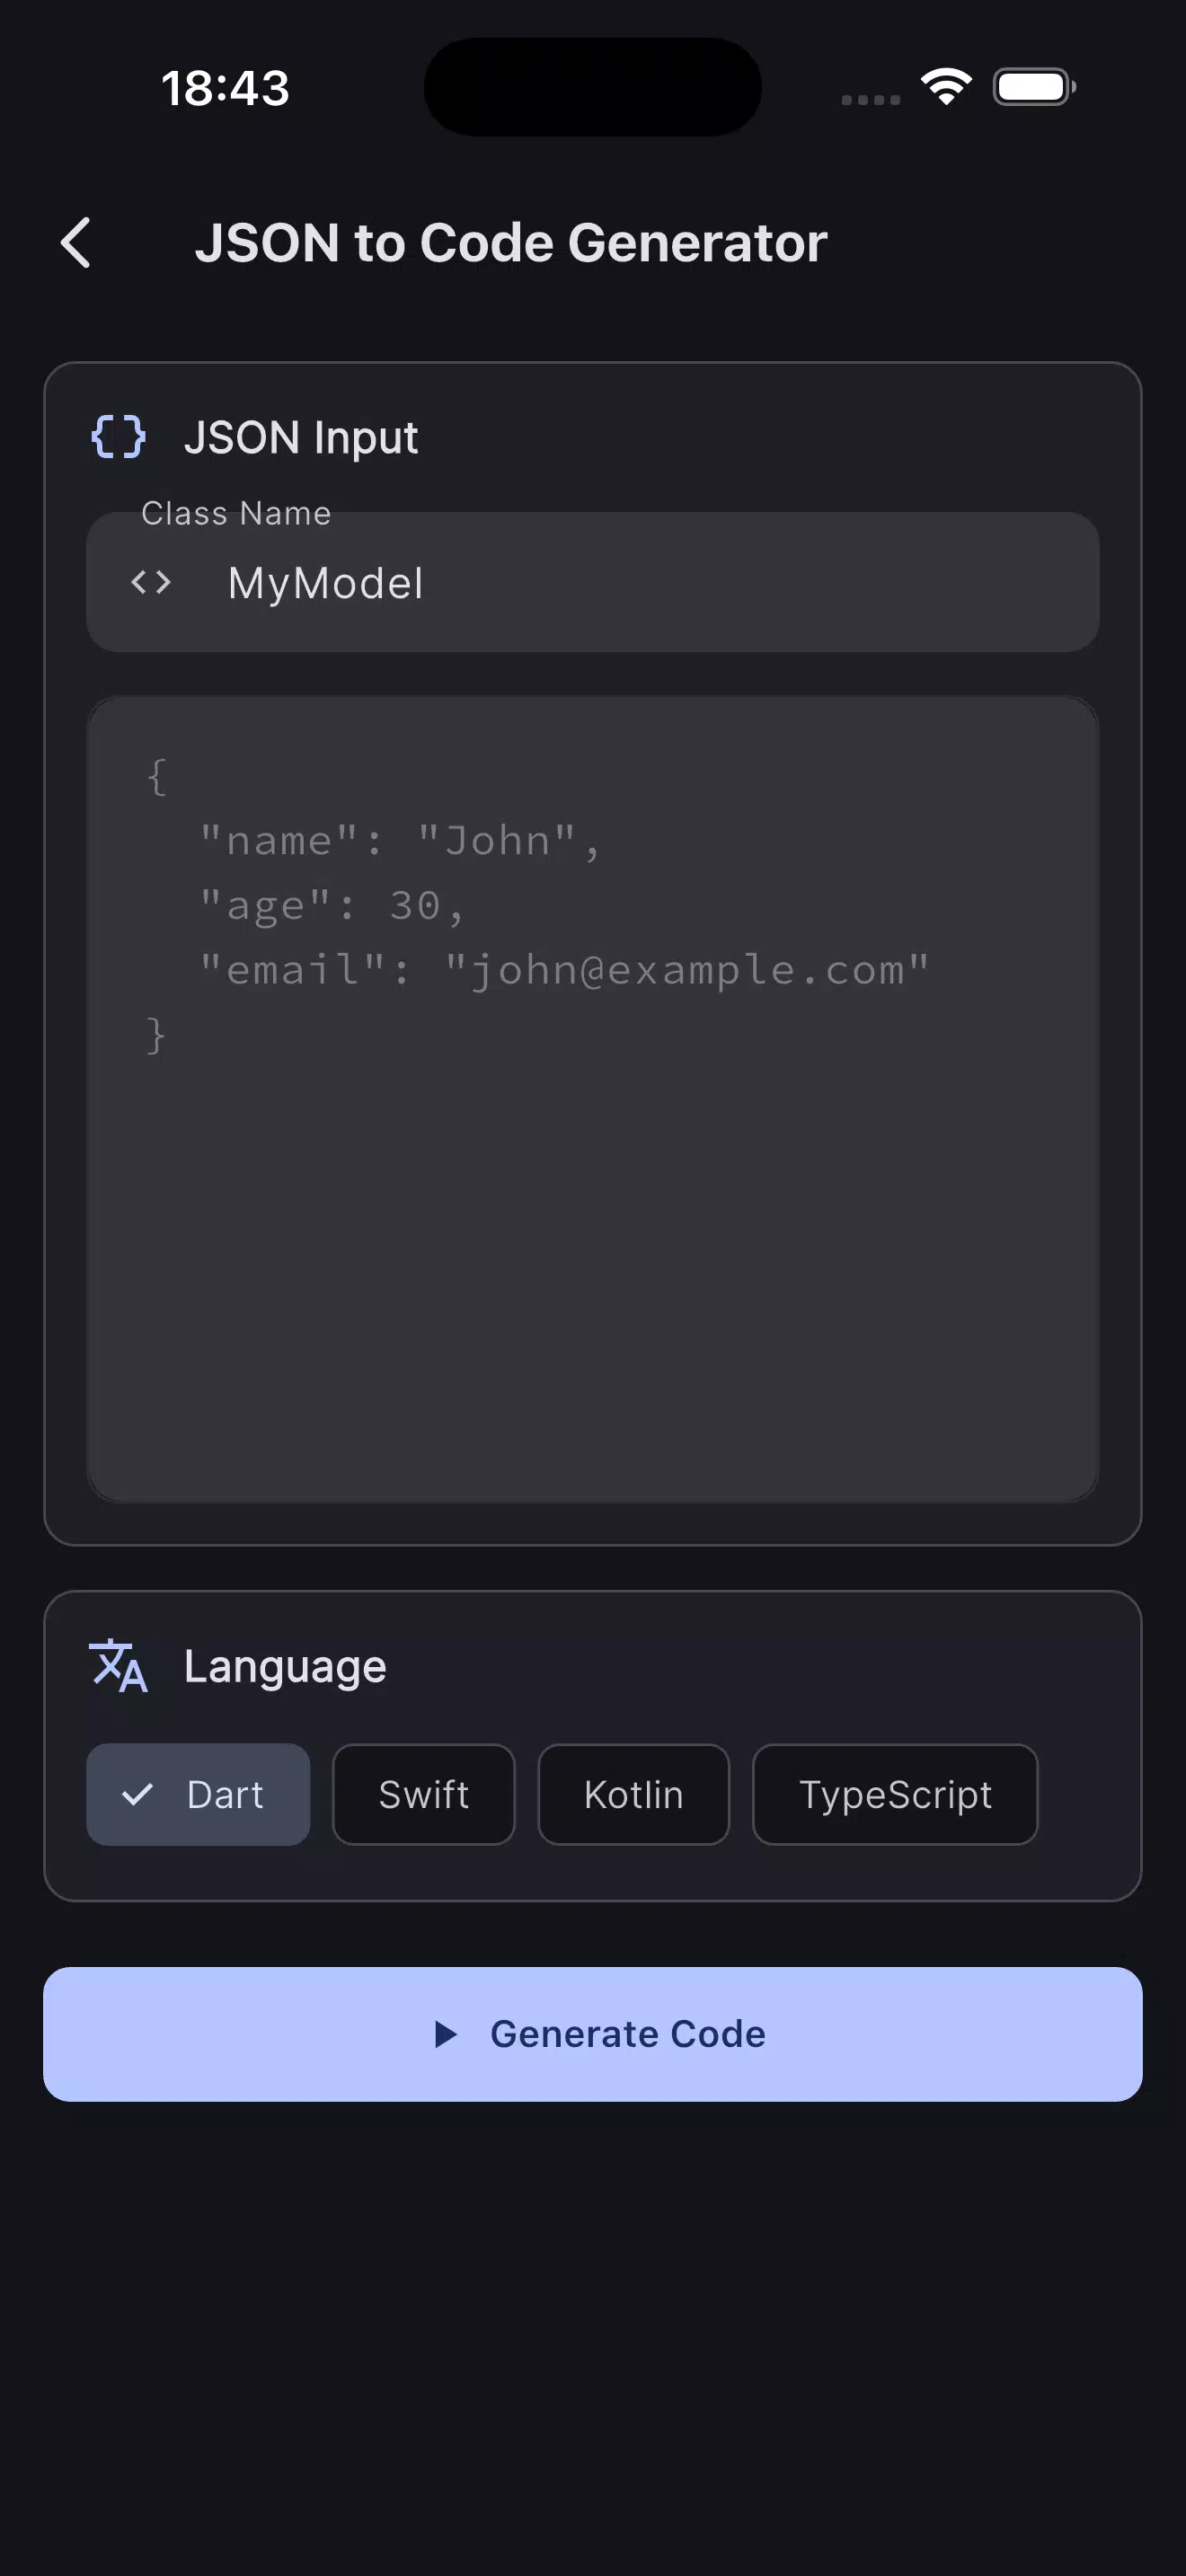Tap the clock time in status bar

pyautogui.click(x=226, y=88)
